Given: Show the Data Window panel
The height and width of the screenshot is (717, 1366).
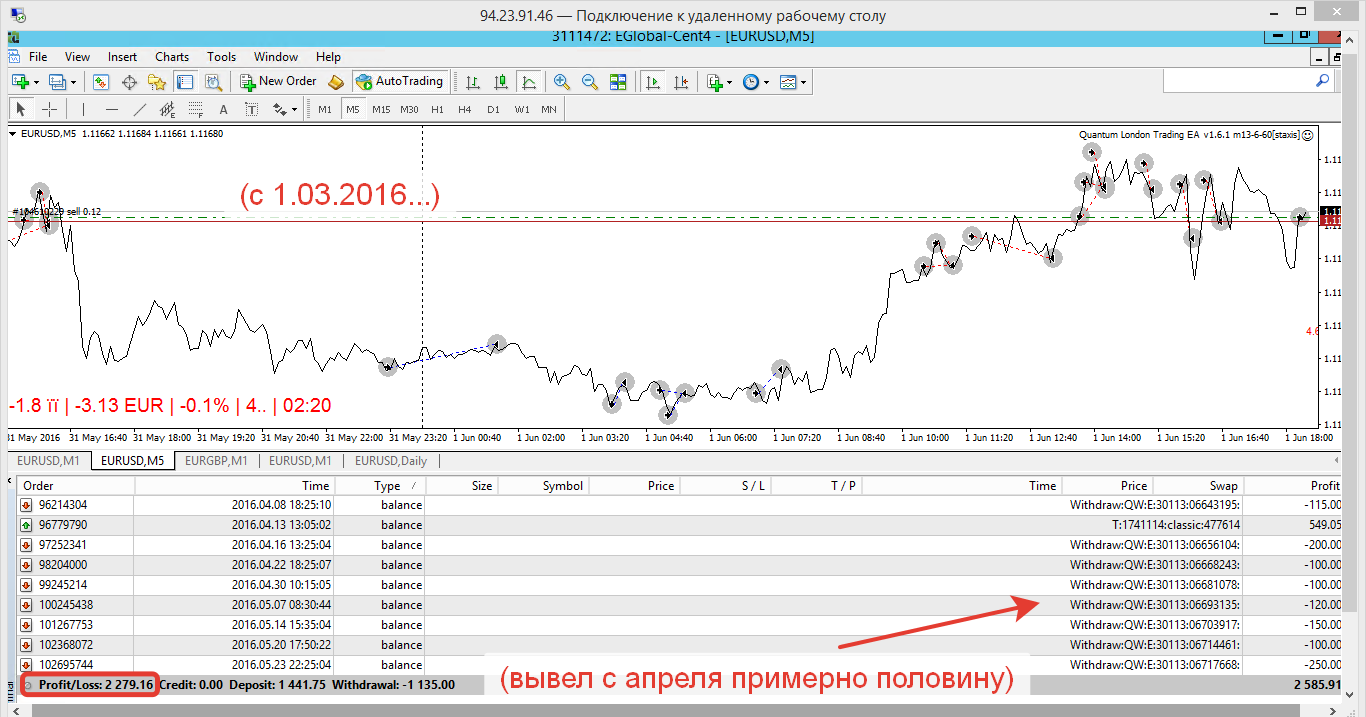Looking at the screenshot, I should [130, 81].
